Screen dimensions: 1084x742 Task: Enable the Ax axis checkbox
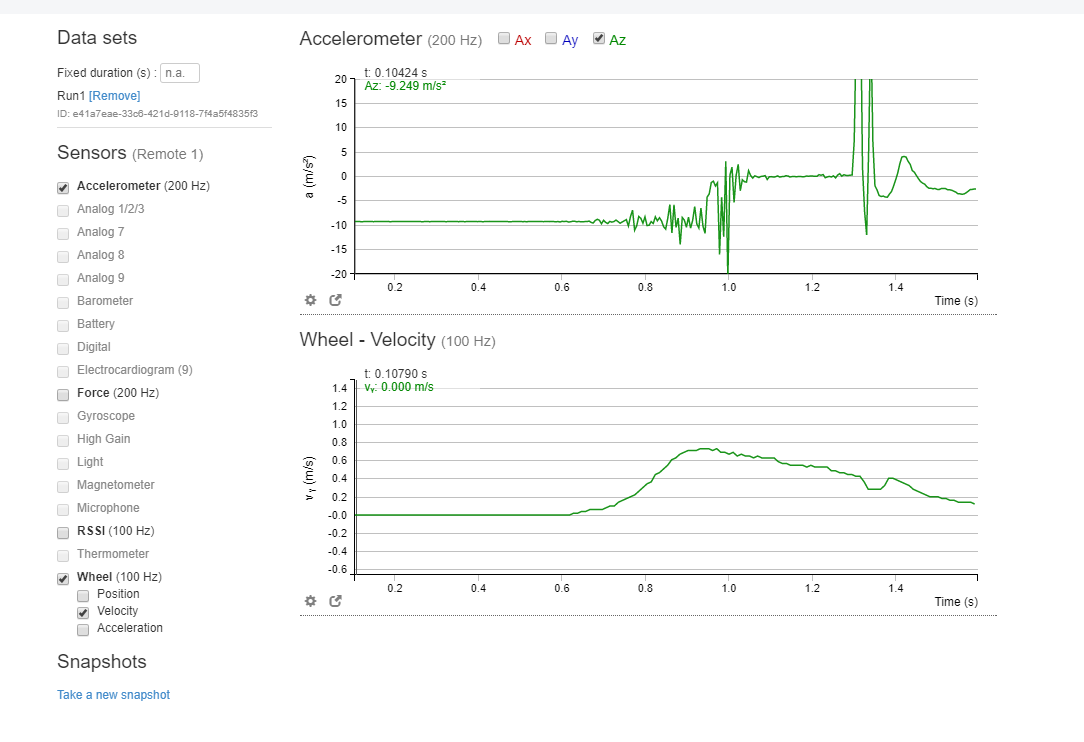pos(504,39)
